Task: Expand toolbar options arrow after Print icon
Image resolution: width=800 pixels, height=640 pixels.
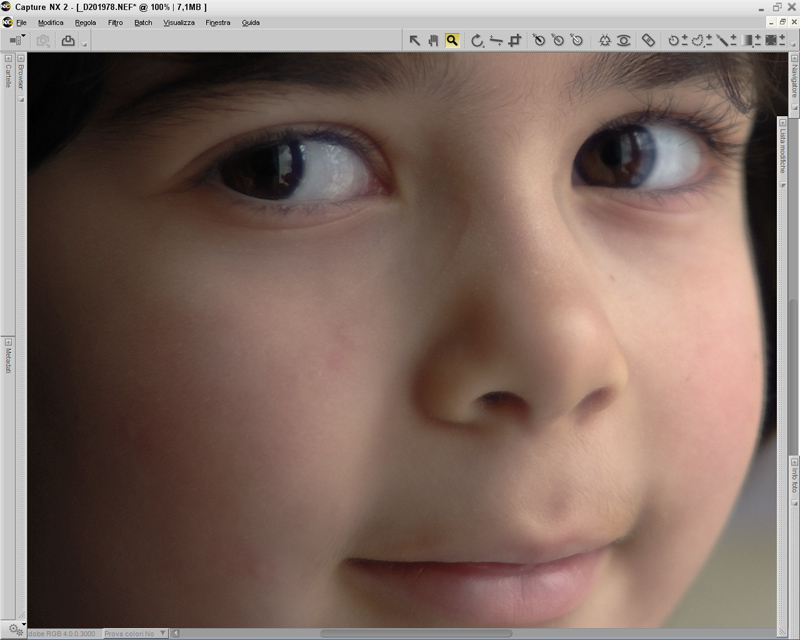Action: [85, 44]
